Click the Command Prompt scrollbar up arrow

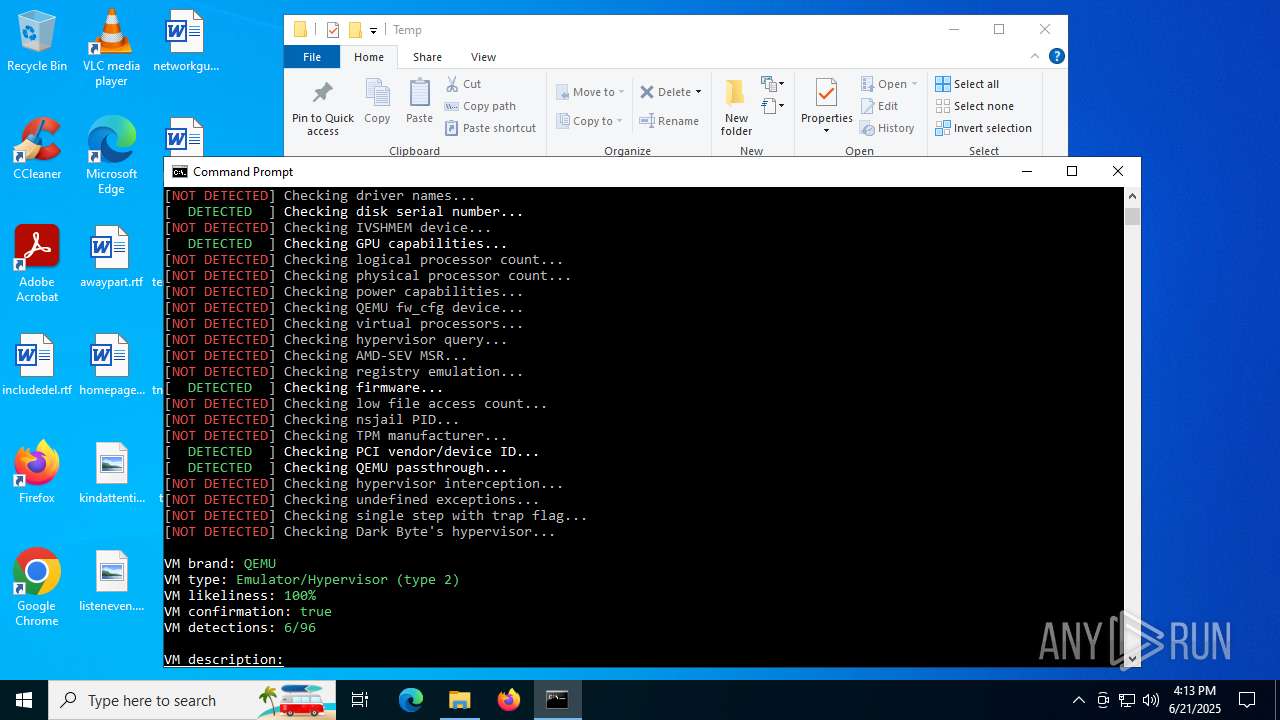[x=1132, y=195]
